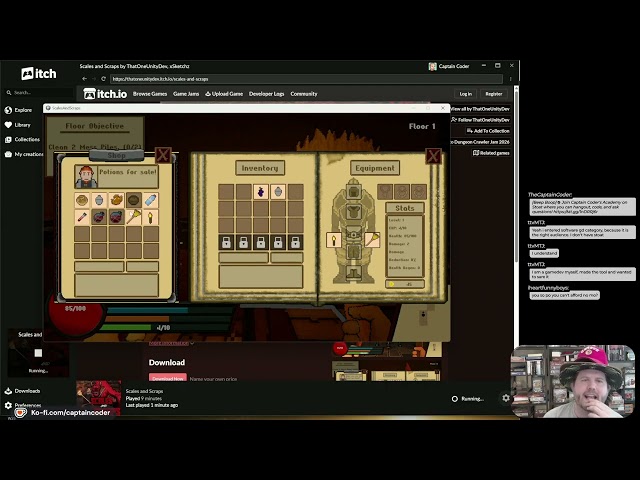
Task: Open My creations in the itch sidebar
Action: (x=24, y=154)
